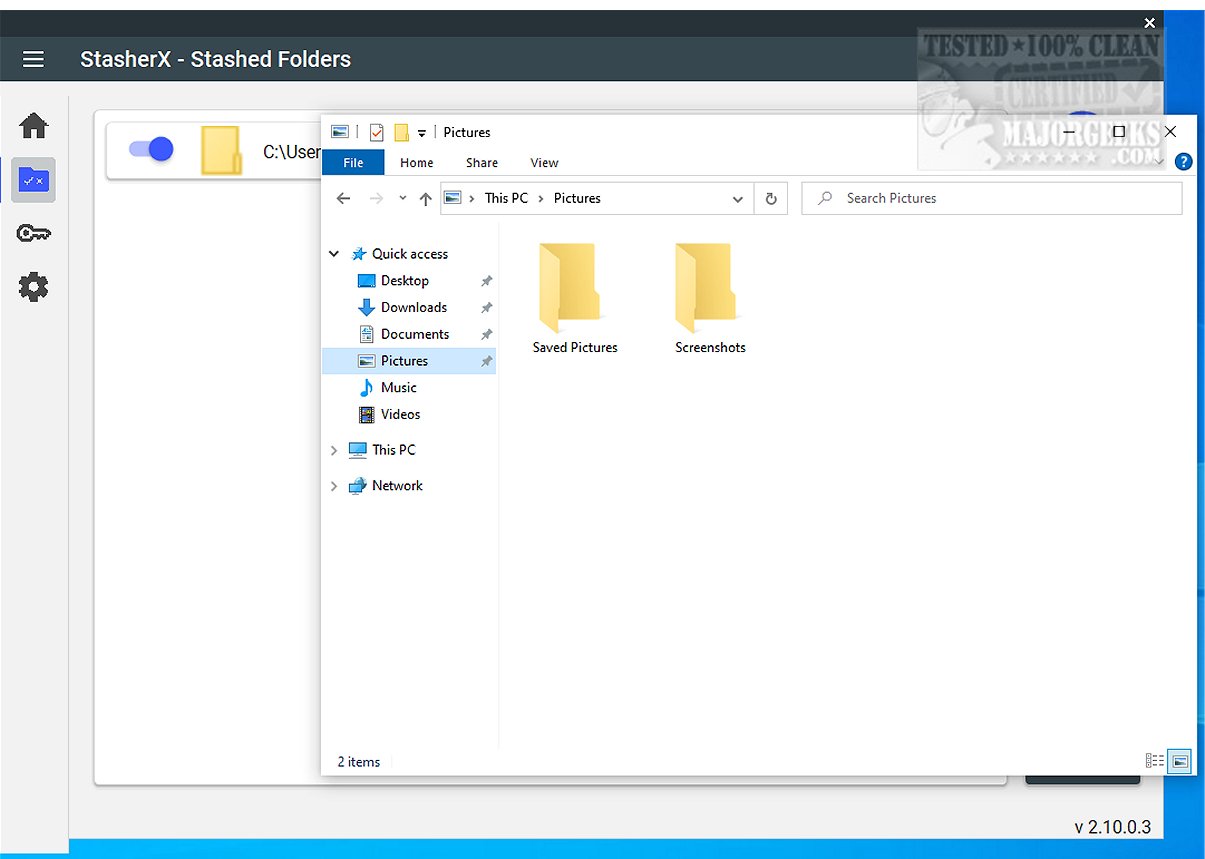
Task: Go to StasherX Home page icon
Action: [x=34, y=126]
